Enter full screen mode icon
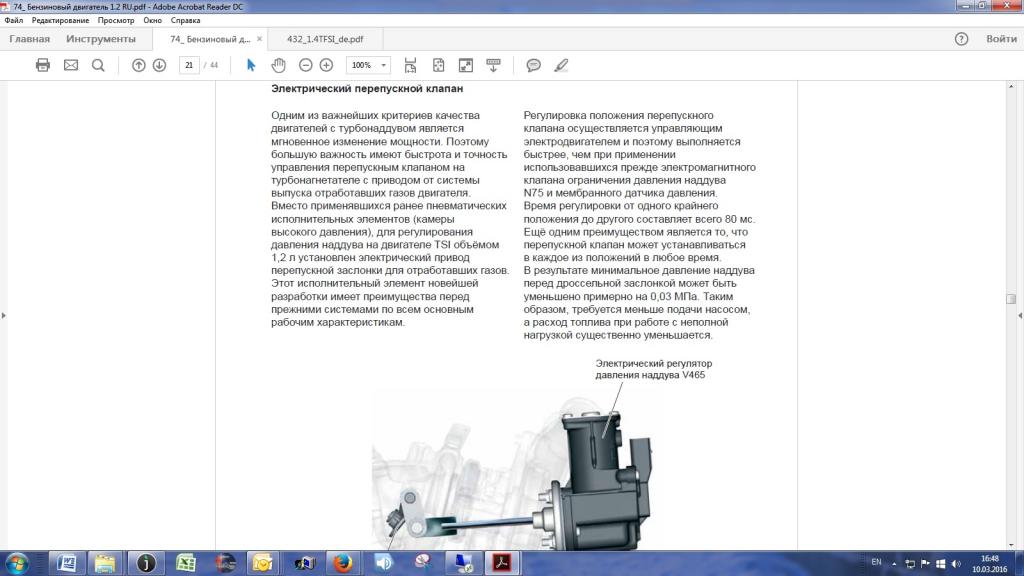 coord(466,65)
